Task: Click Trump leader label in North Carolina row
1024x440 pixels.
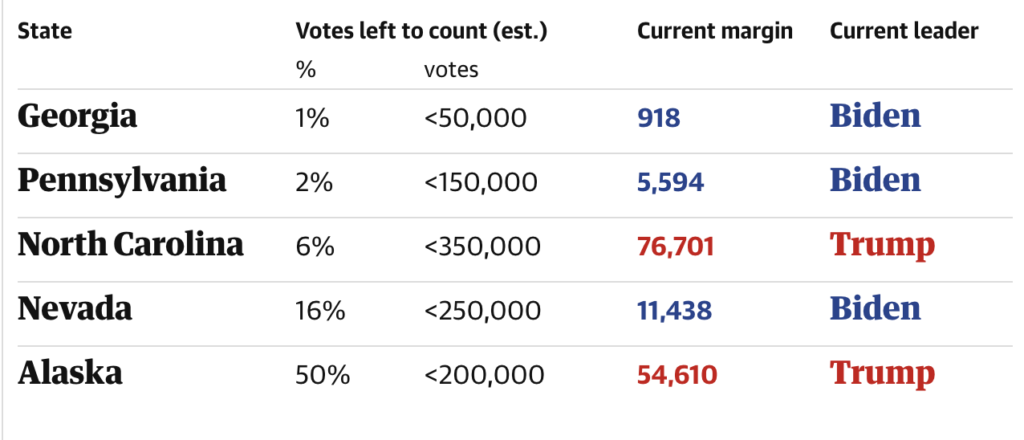Action: [x=882, y=245]
